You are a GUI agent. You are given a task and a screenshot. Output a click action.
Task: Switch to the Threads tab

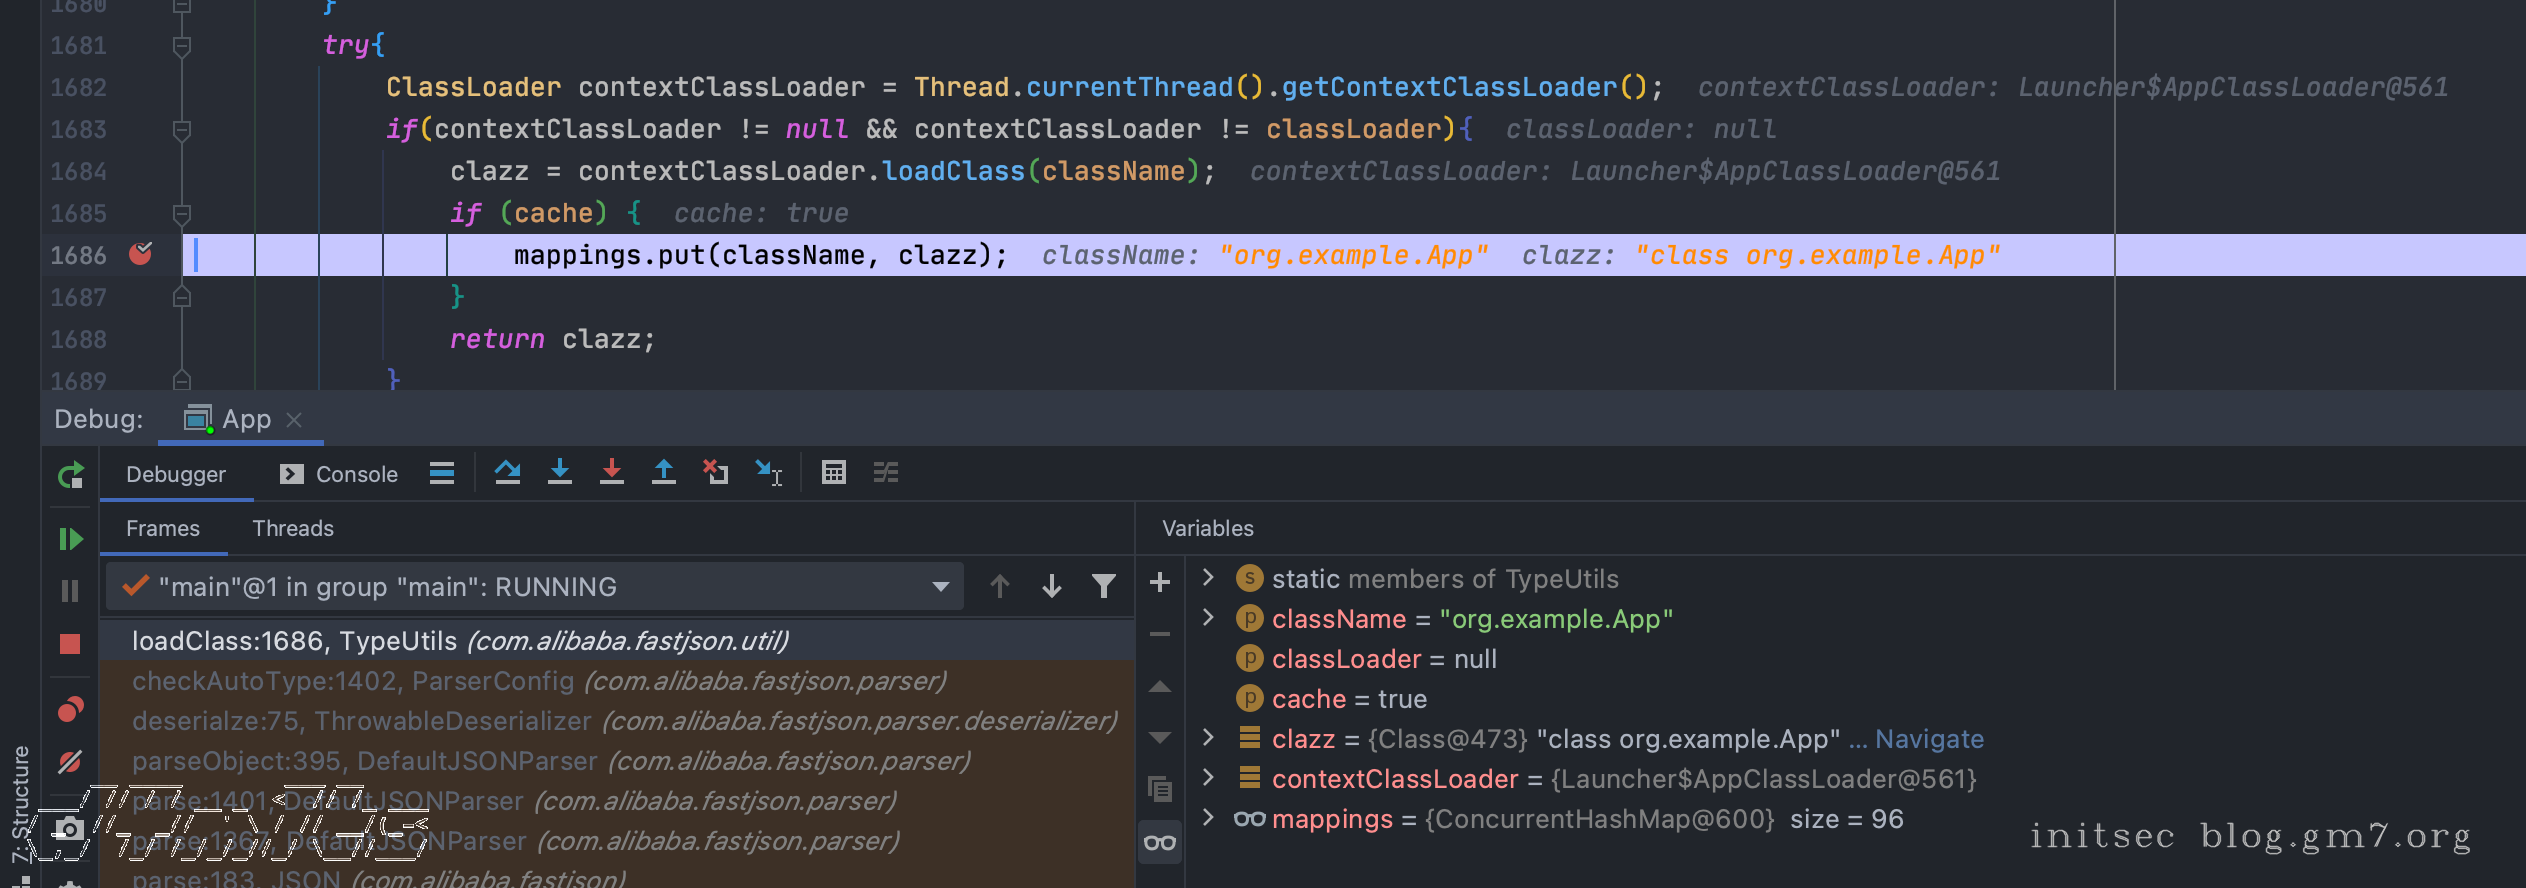click(292, 528)
